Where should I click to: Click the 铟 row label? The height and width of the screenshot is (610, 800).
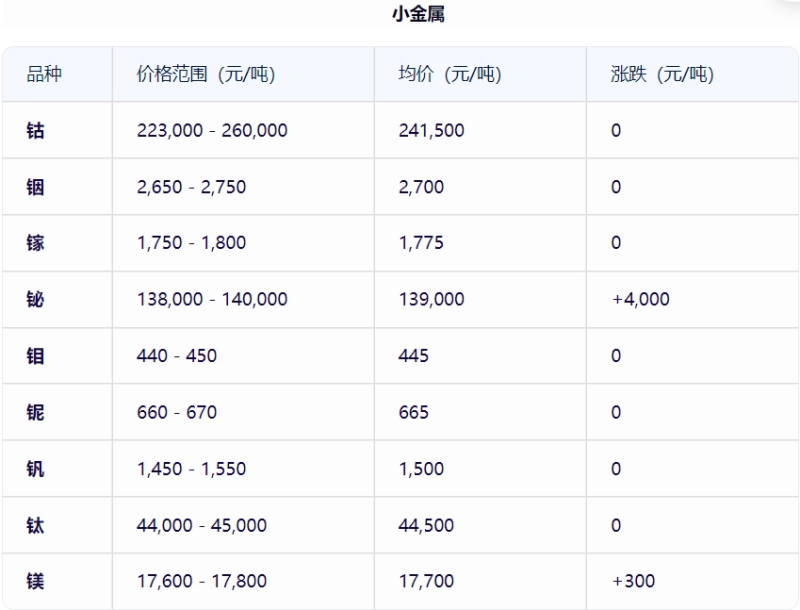[36, 187]
